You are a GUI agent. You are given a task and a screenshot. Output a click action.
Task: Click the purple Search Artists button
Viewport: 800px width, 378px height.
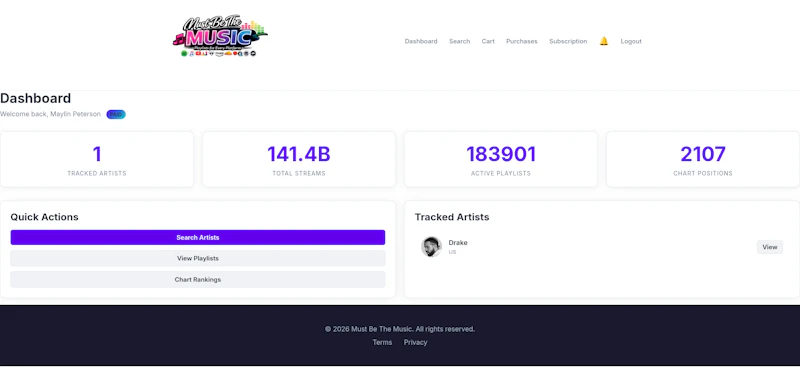point(198,238)
